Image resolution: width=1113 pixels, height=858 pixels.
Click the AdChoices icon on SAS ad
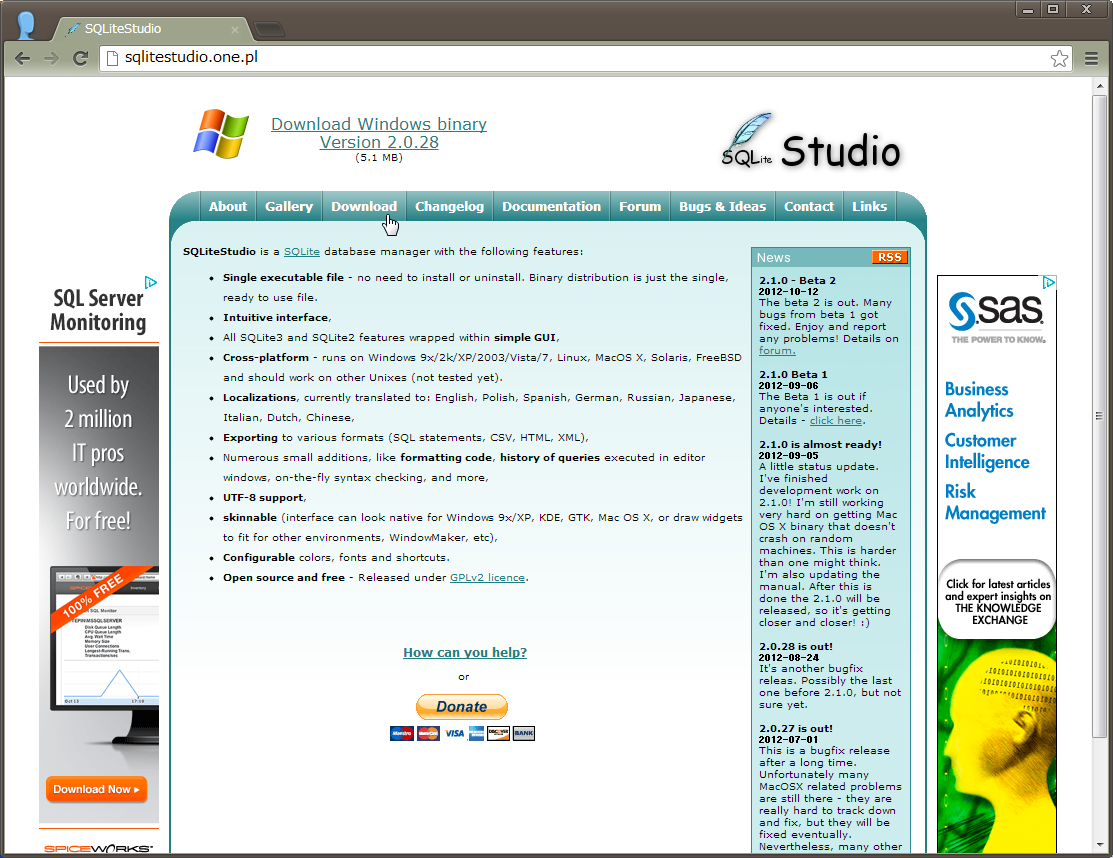pos(1048,282)
